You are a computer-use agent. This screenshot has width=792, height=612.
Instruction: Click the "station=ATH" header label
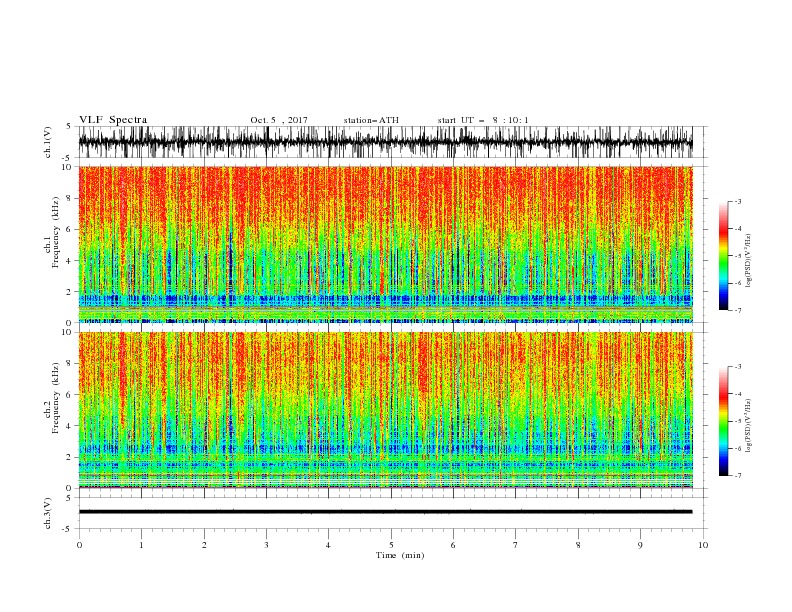pos(371,120)
